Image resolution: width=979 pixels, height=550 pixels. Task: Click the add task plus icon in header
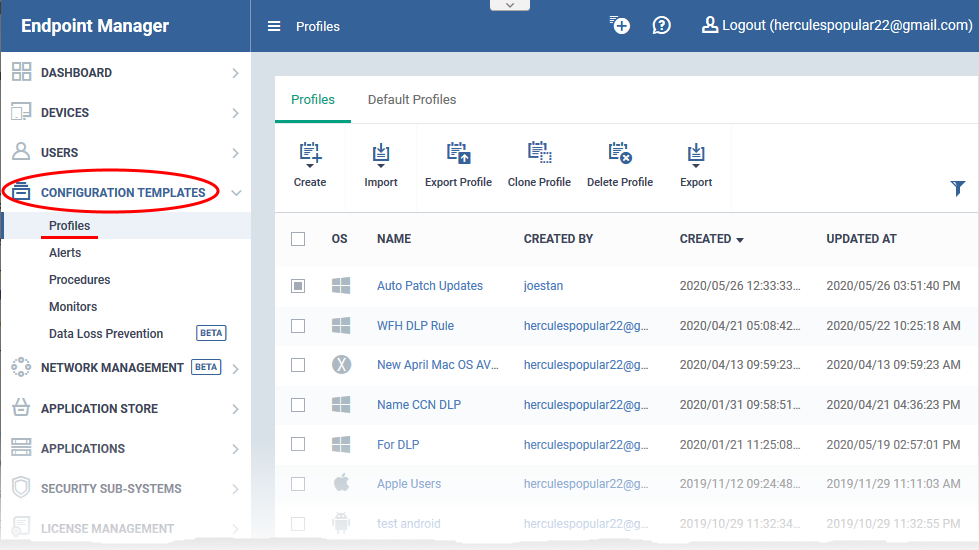point(619,25)
